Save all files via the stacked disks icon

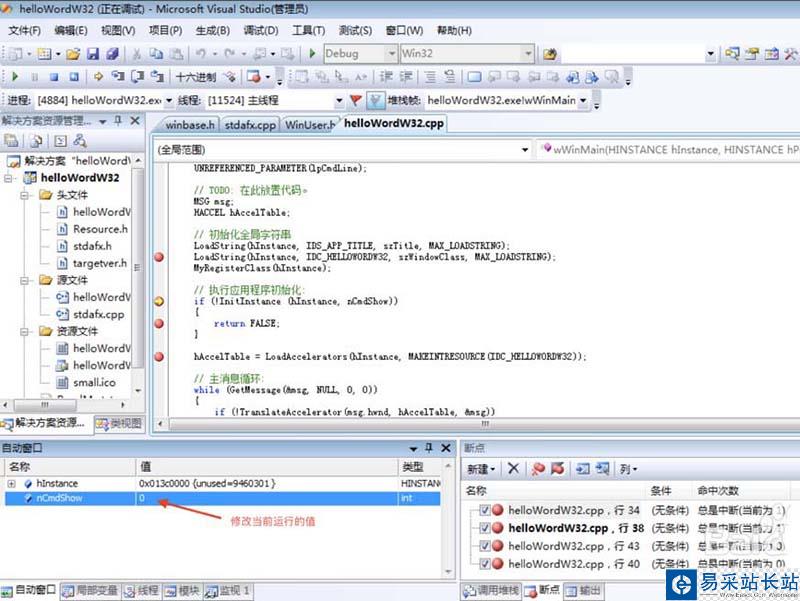(112, 54)
